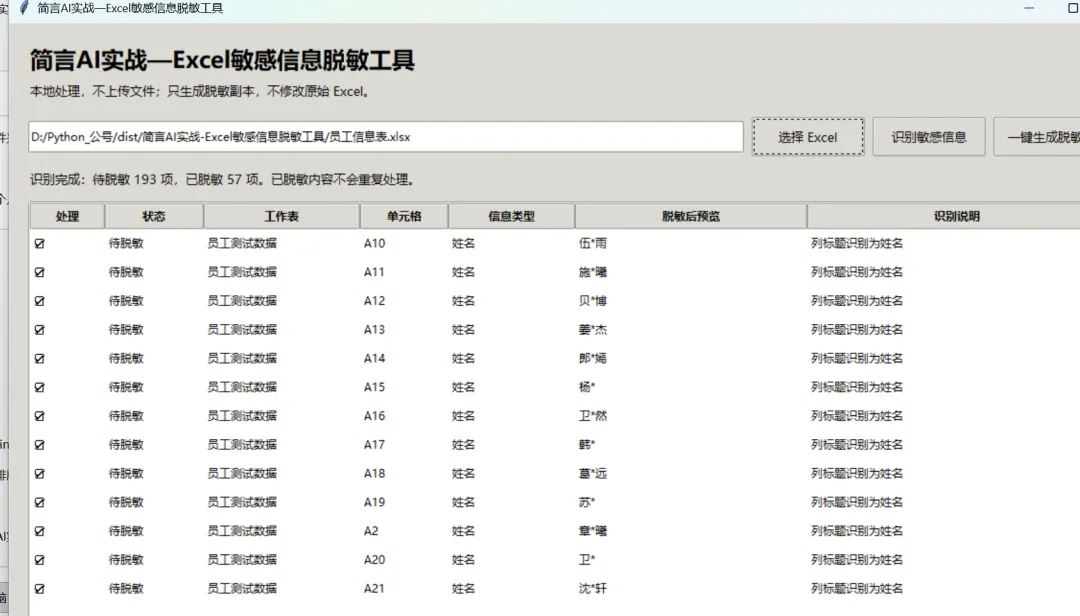Click cell reference A20

(375, 559)
